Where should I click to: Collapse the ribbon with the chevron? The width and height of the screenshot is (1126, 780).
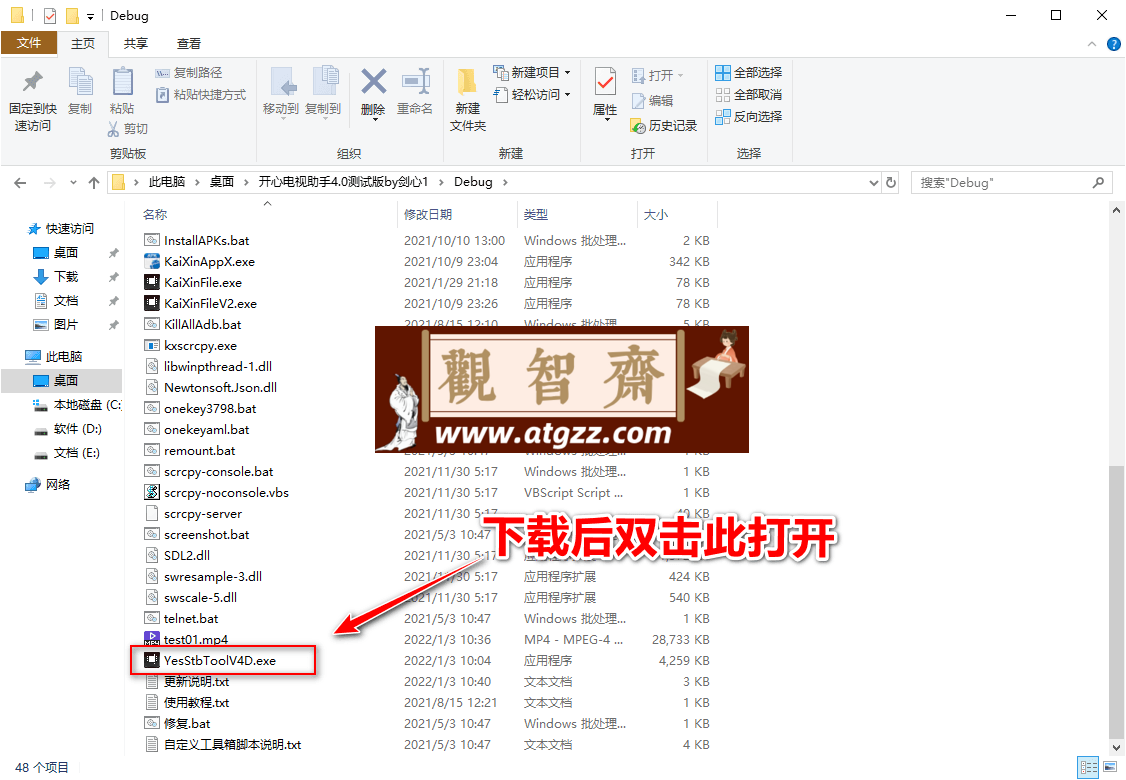pos(1092,44)
